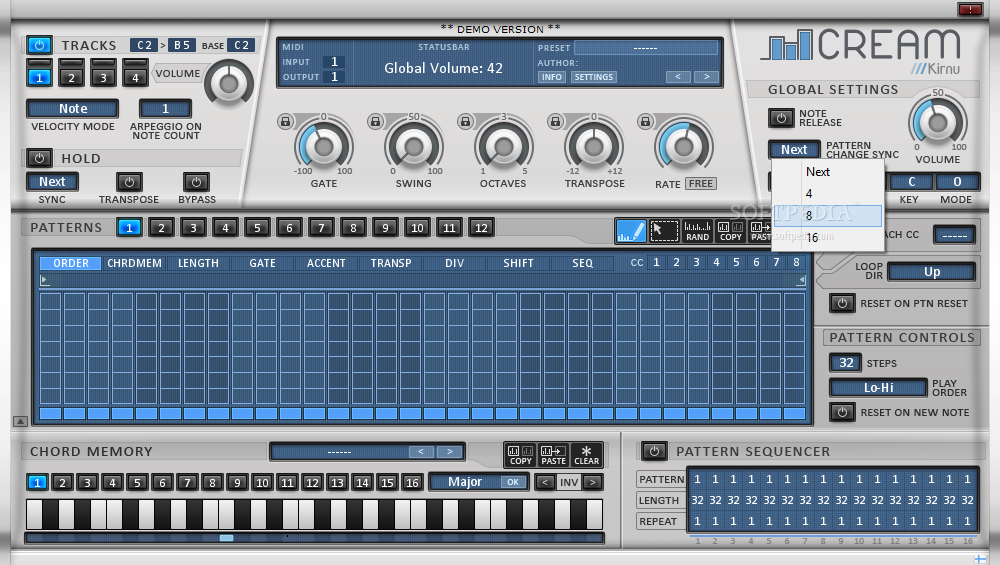The width and height of the screenshot is (1000, 565).
Task: Toggle Tracks power button
Action: [x=40, y=45]
